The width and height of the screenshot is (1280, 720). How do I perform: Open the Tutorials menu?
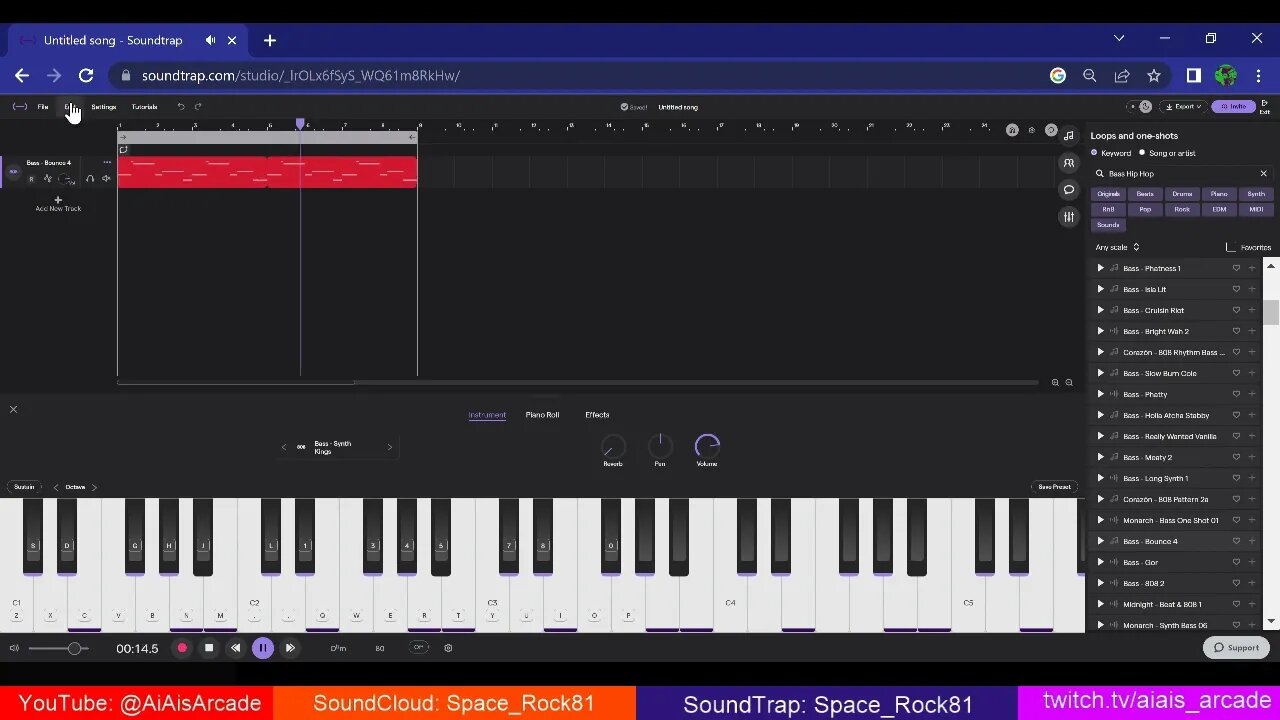[144, 106]
